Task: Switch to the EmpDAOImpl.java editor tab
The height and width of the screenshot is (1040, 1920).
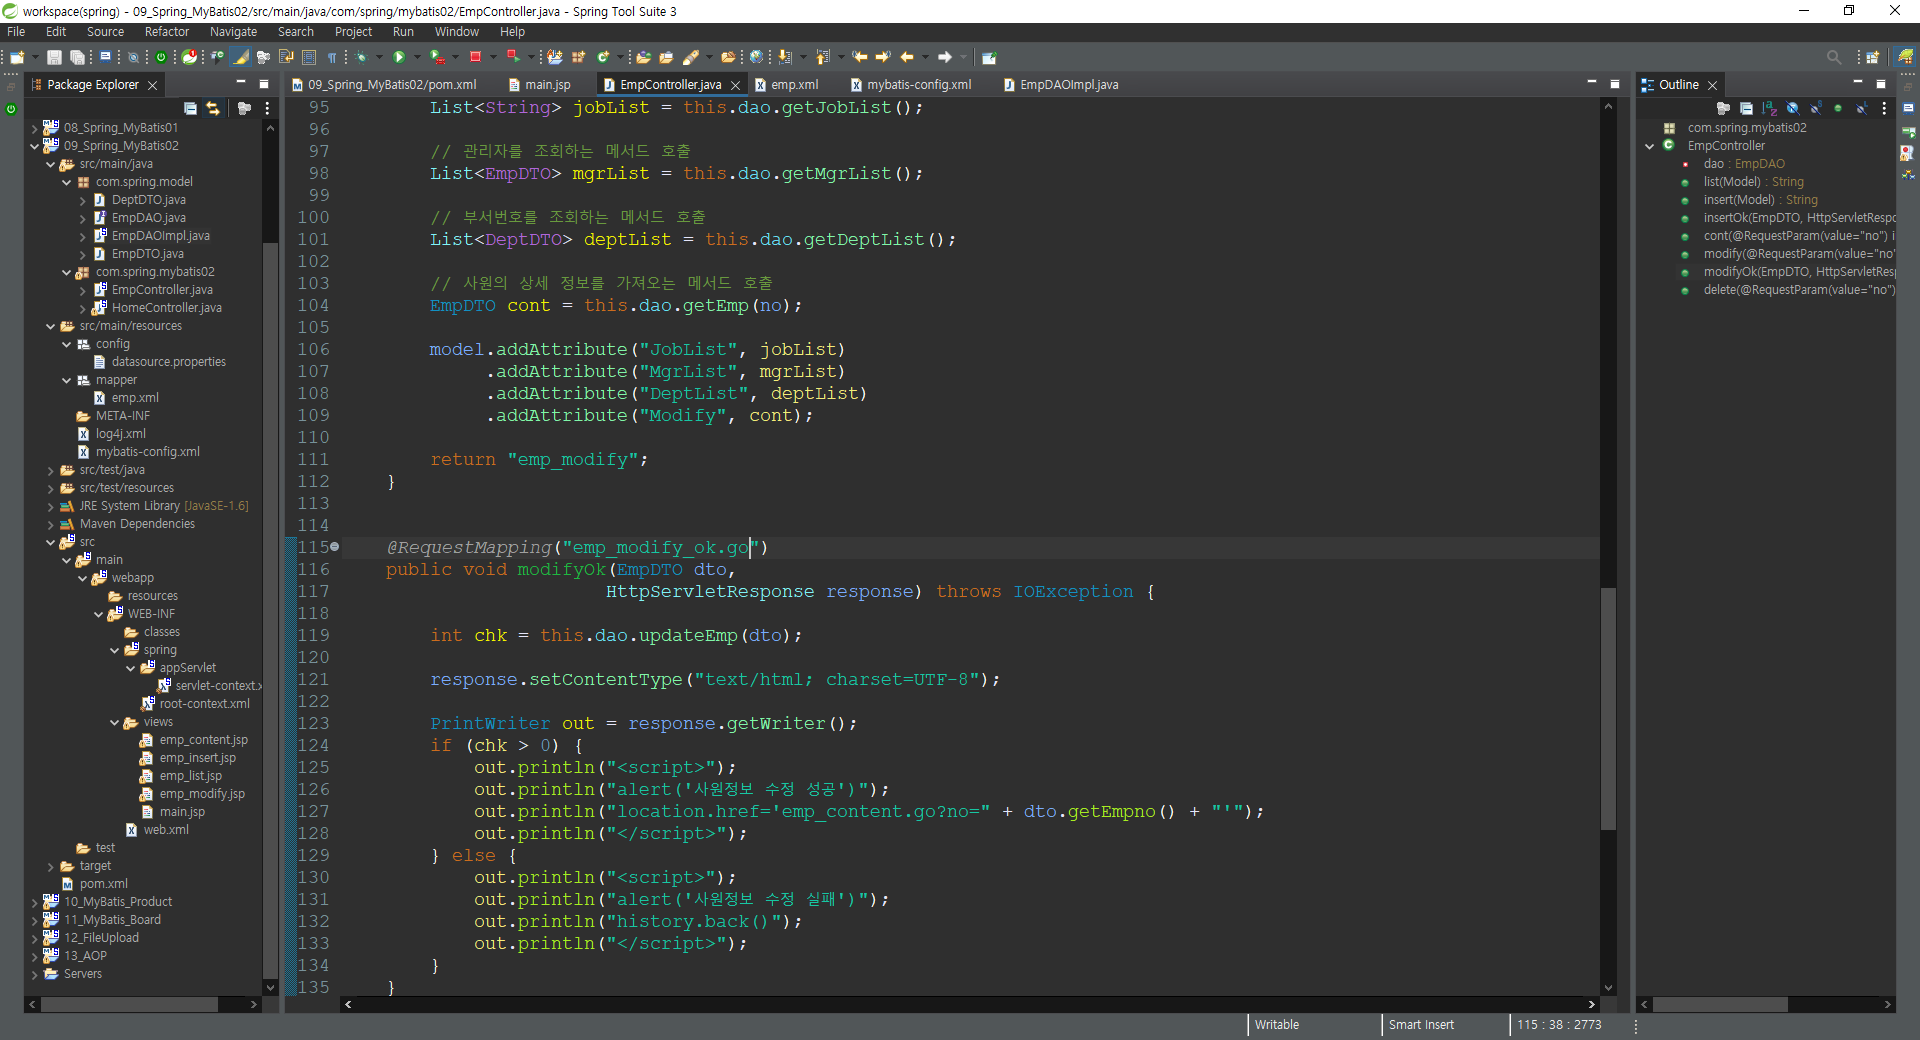Action: click(1061, 85)
